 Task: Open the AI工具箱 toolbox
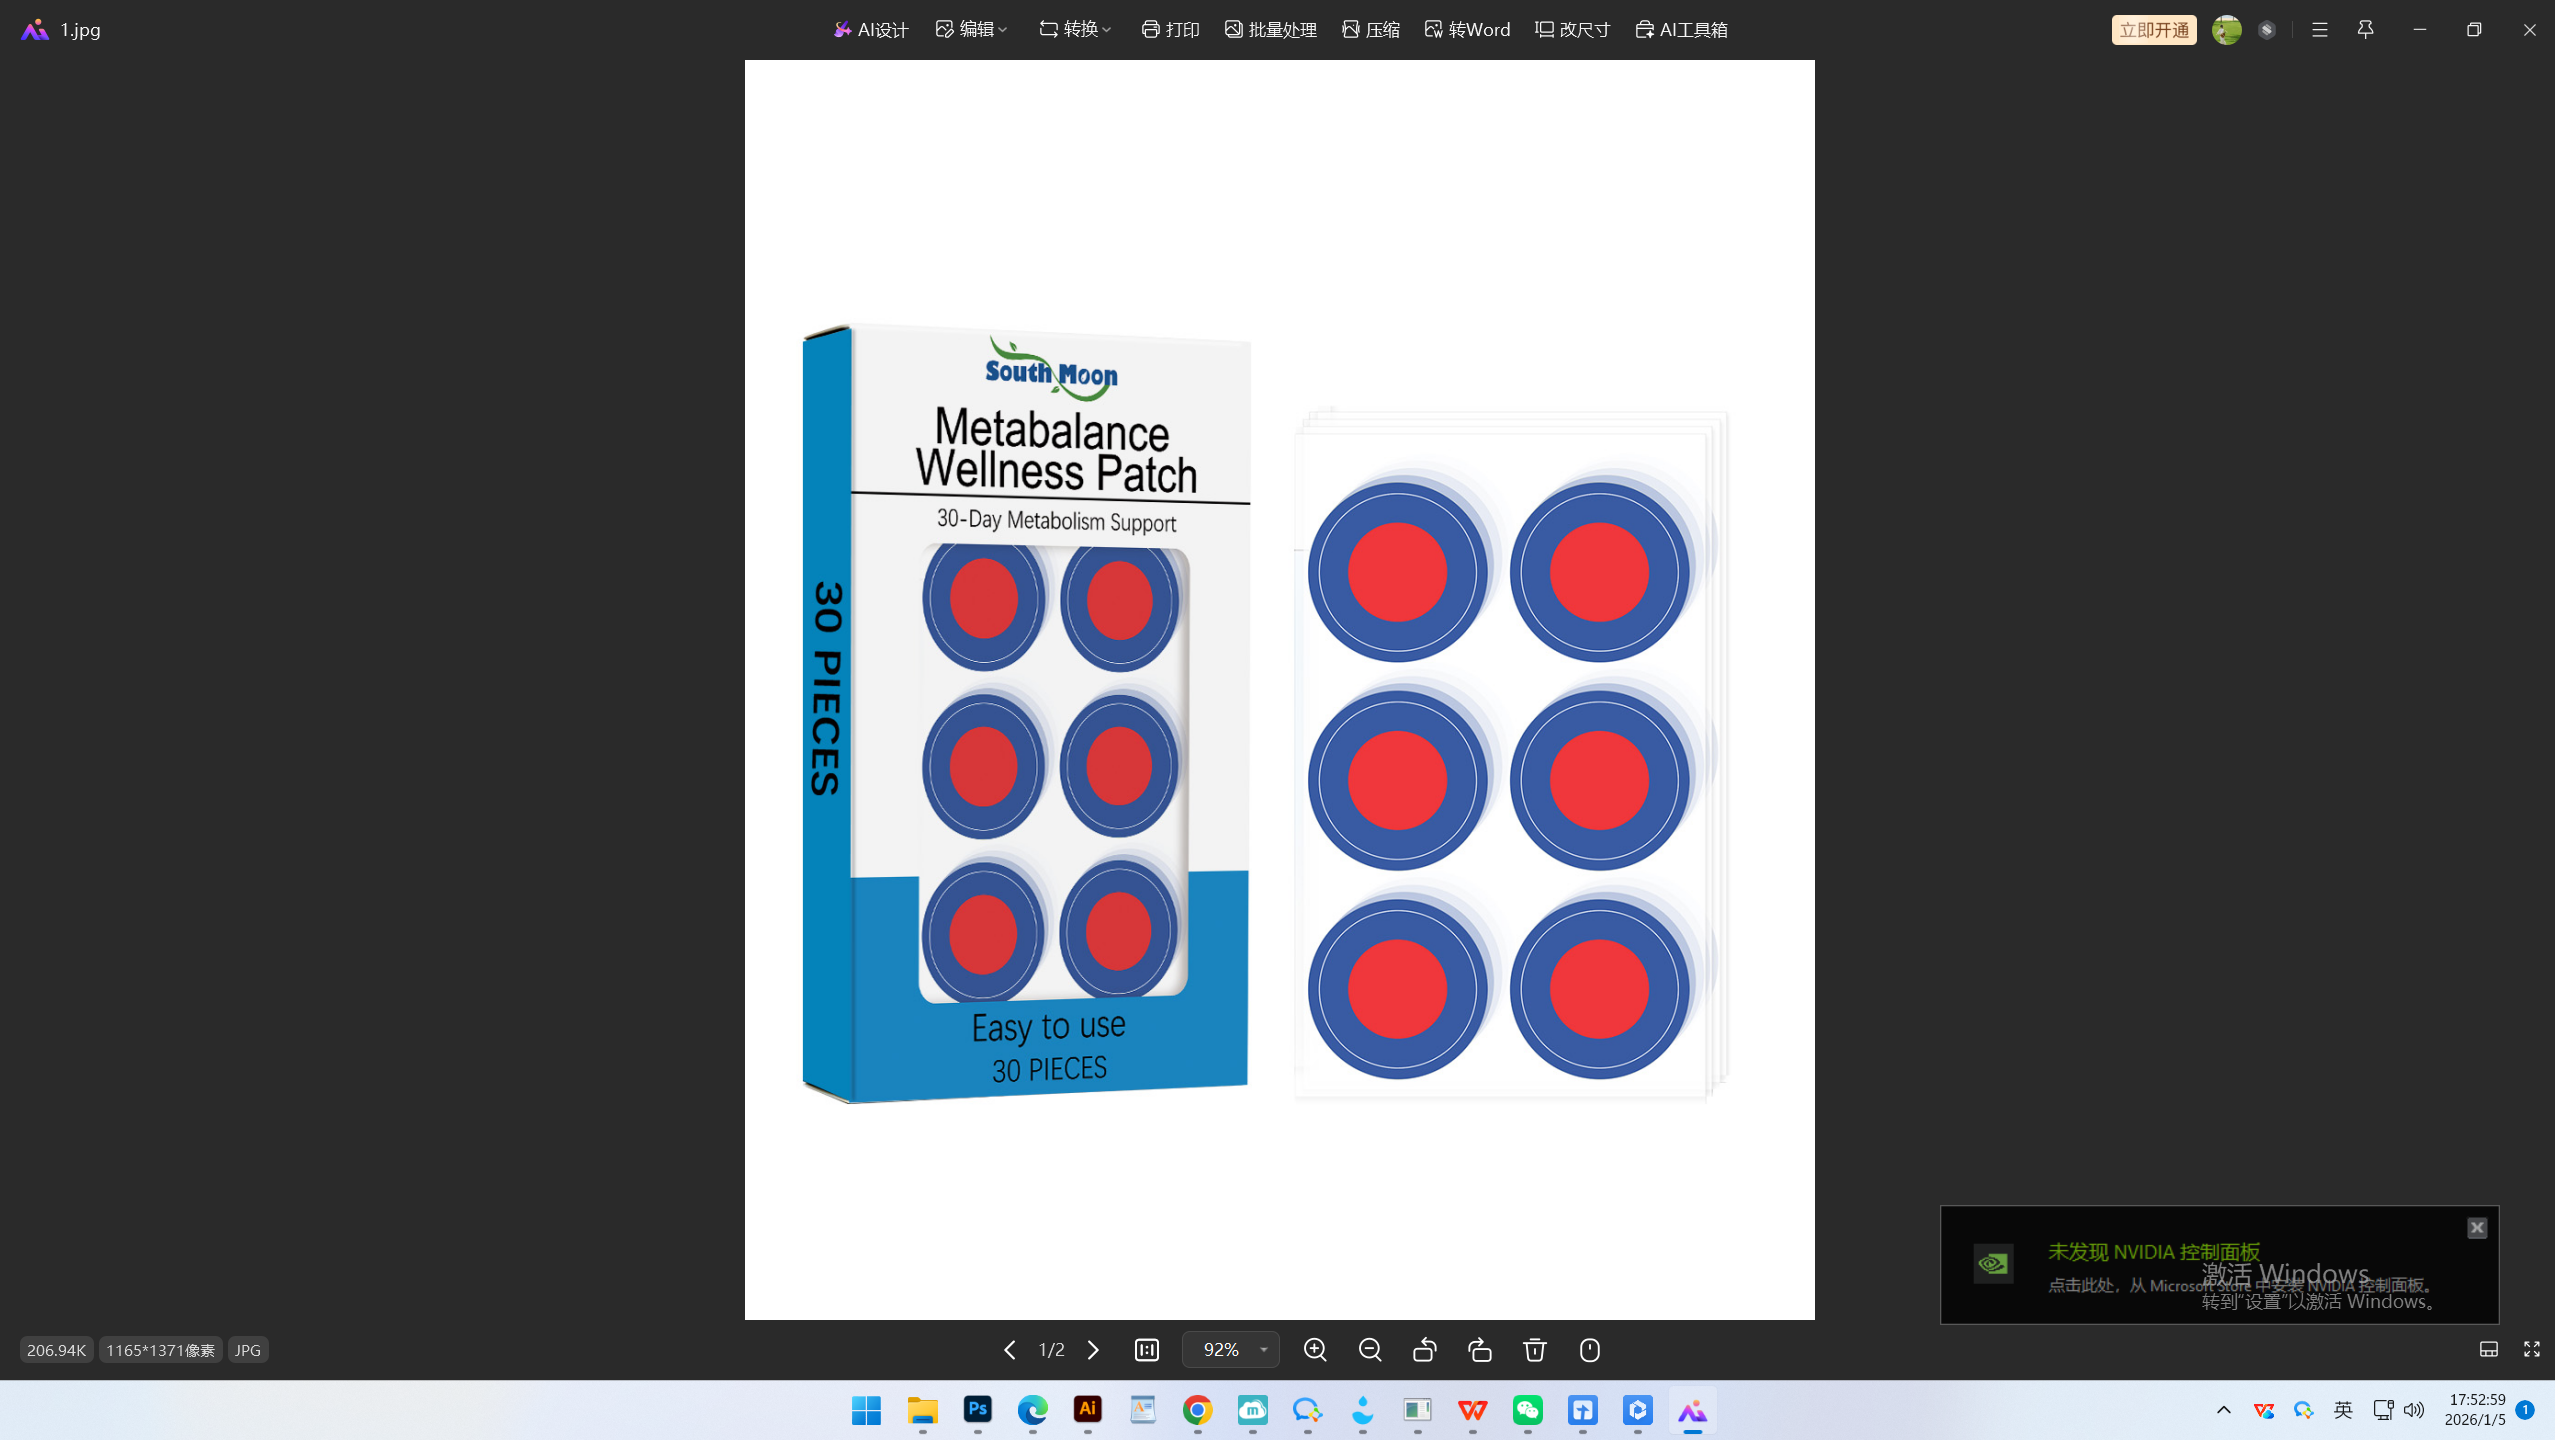[x=1681, y=30]
